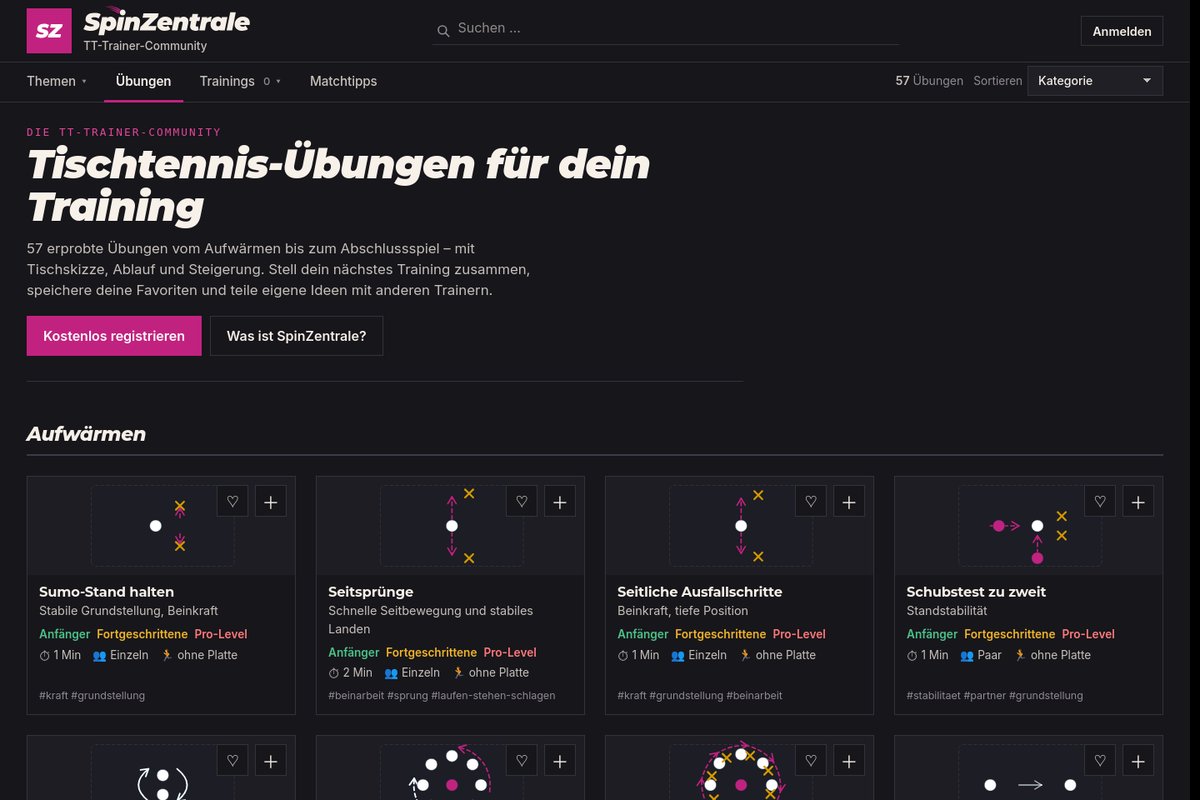Viewport: 1200px width, 800px height.
Task: Open the Seitliche Ausfallschritte sketch
Action: [x=740, y=526]
